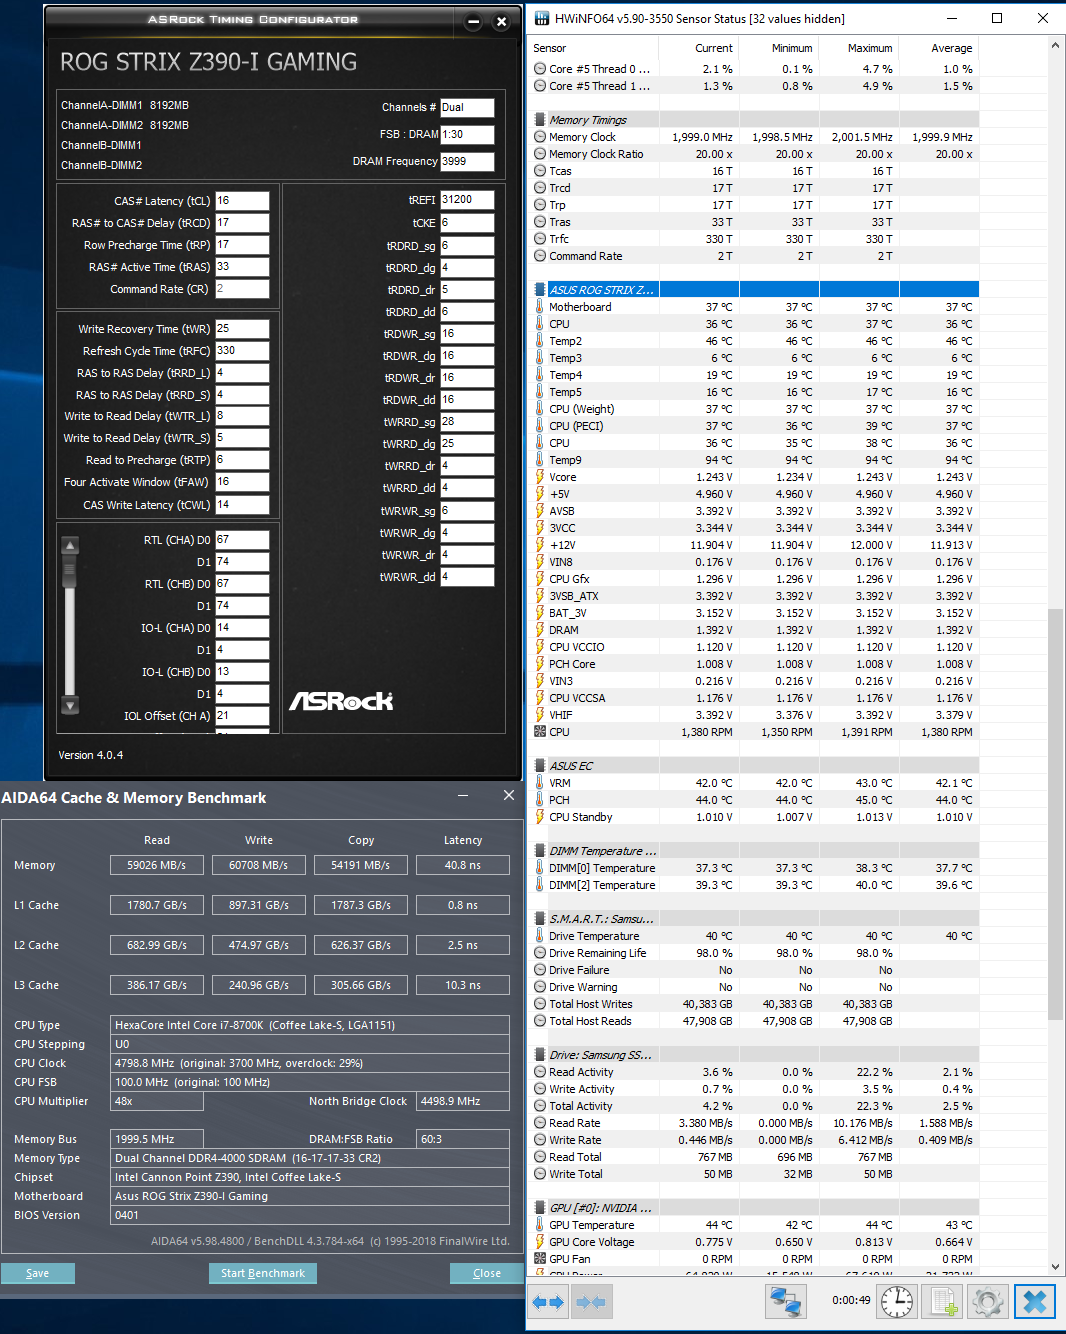This screenshot has height=1334, width=1066.
Task: Select the Vcore sensor row
Action: pyautogui.click(x=755, y=477)
